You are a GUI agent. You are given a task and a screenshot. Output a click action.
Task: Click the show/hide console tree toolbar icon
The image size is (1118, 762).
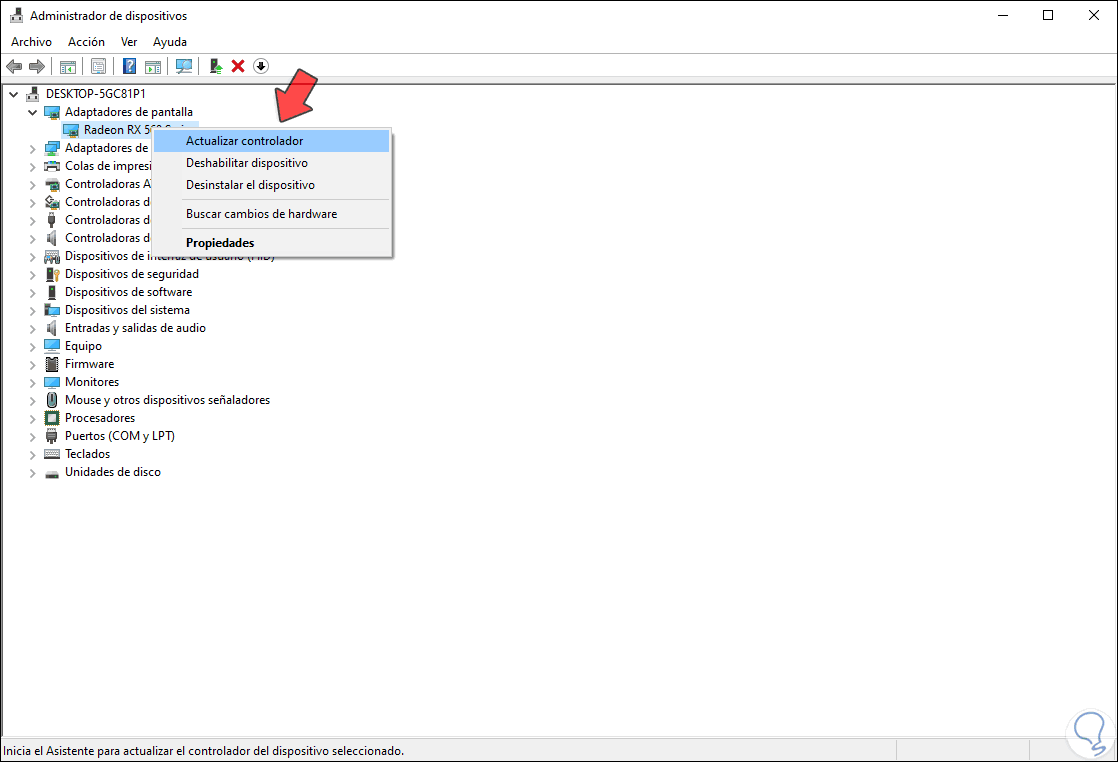(68, 66)
